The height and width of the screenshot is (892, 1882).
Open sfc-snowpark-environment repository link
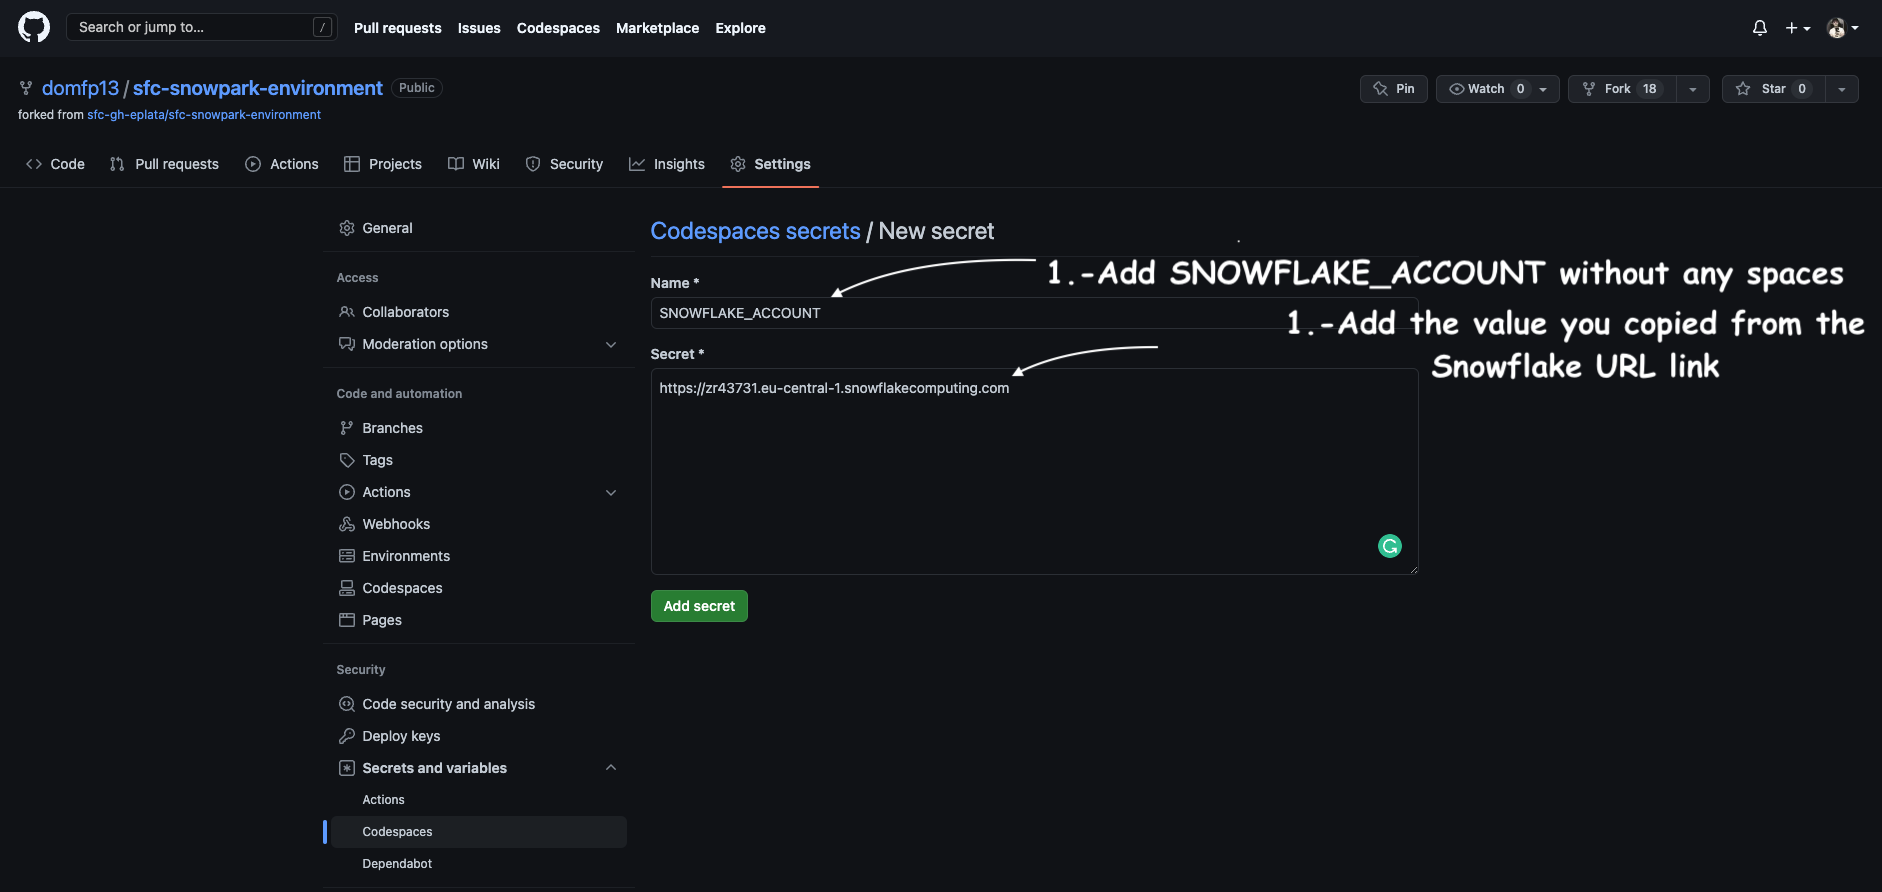coord(258,88)
